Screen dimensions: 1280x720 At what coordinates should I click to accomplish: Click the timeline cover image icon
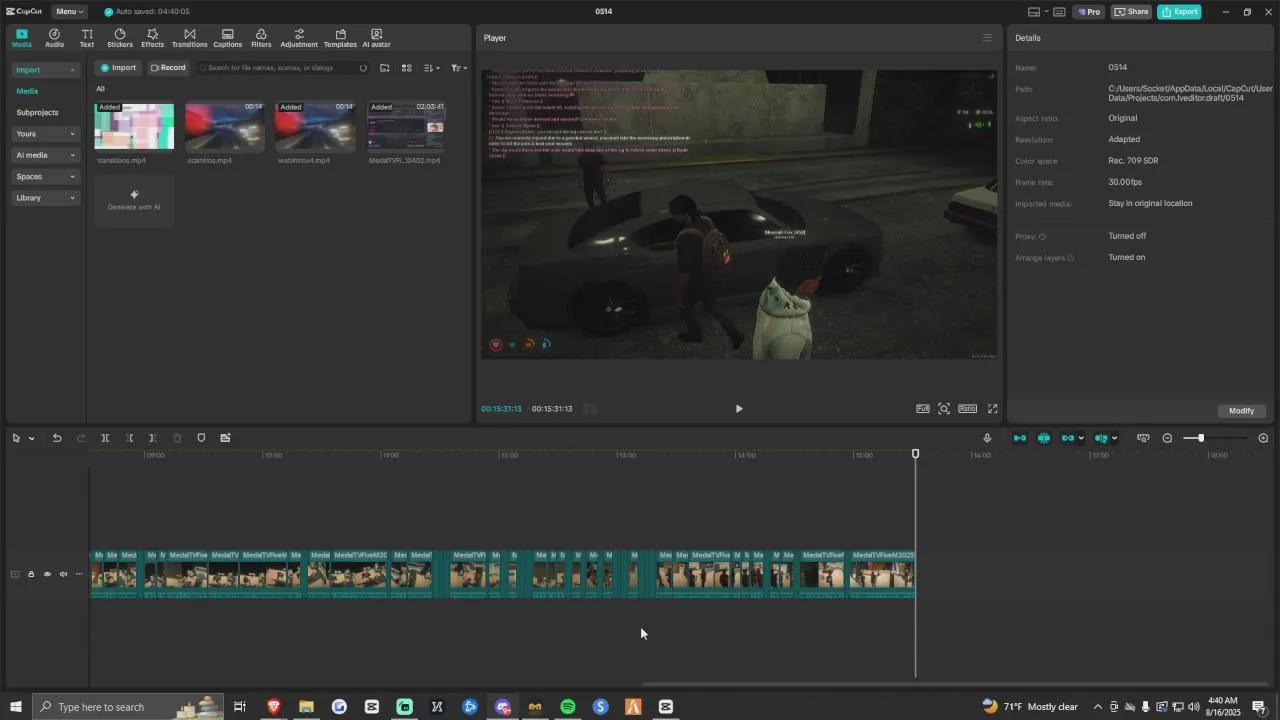(x=225, y=438)
